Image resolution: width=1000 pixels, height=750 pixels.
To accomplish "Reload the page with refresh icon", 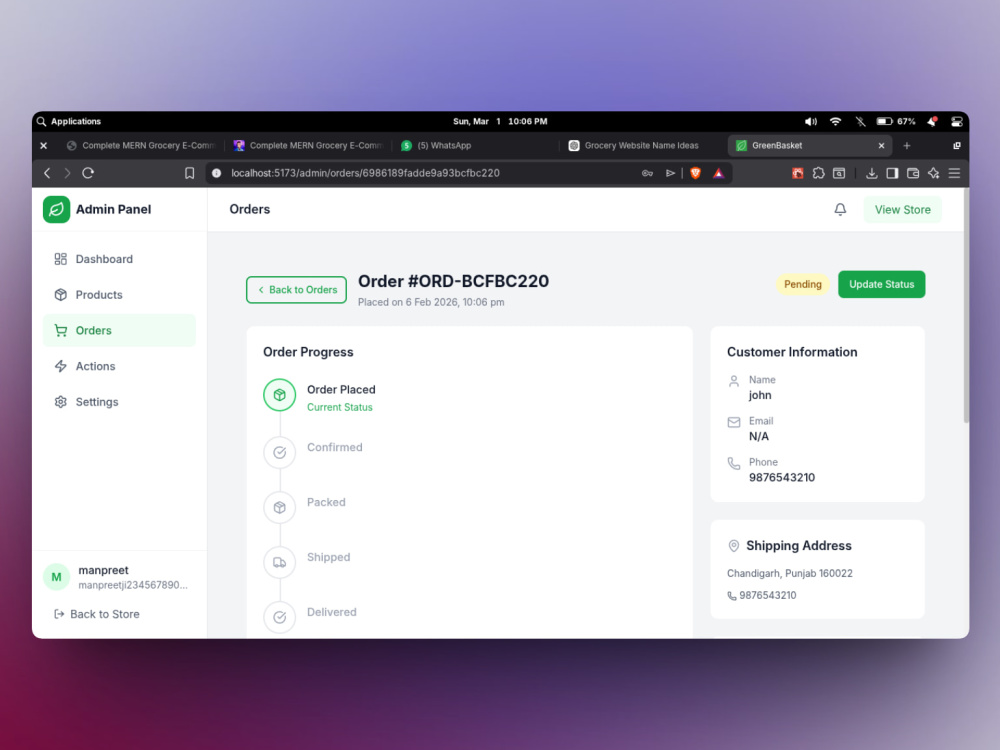I will pos(88,173).
